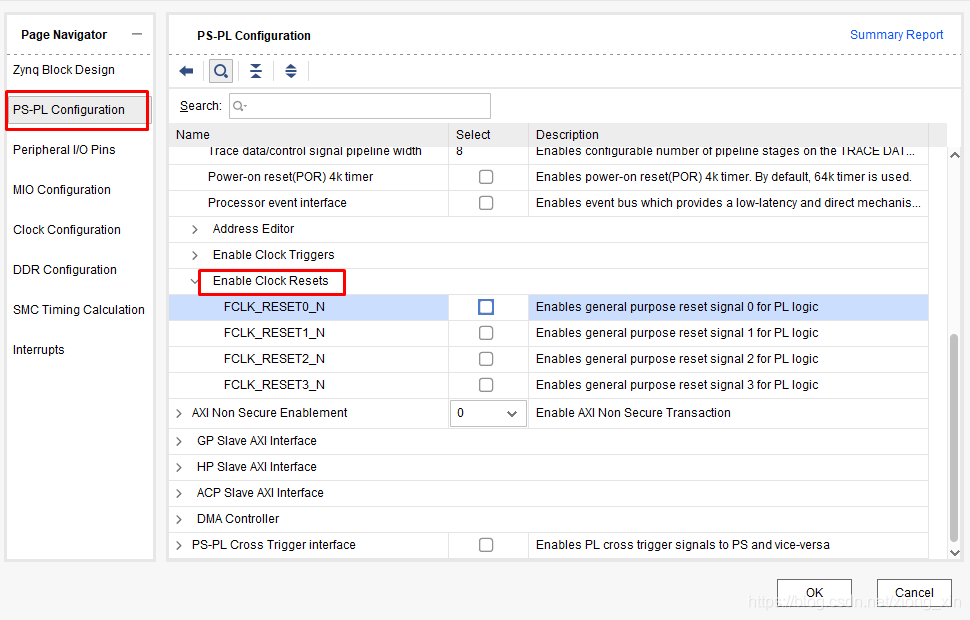Click the 'HP Slave AXI Interface' label

[257, 467]
